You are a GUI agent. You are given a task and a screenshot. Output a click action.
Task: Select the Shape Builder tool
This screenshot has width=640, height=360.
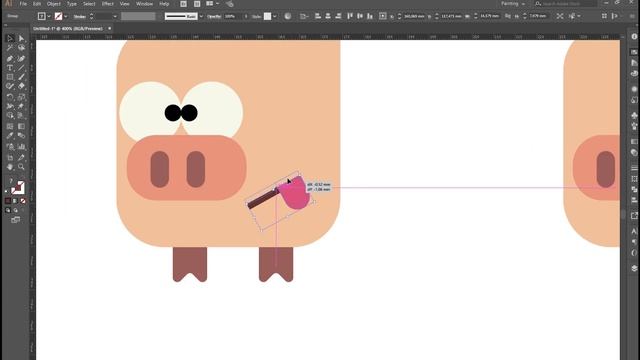point(10,116)
